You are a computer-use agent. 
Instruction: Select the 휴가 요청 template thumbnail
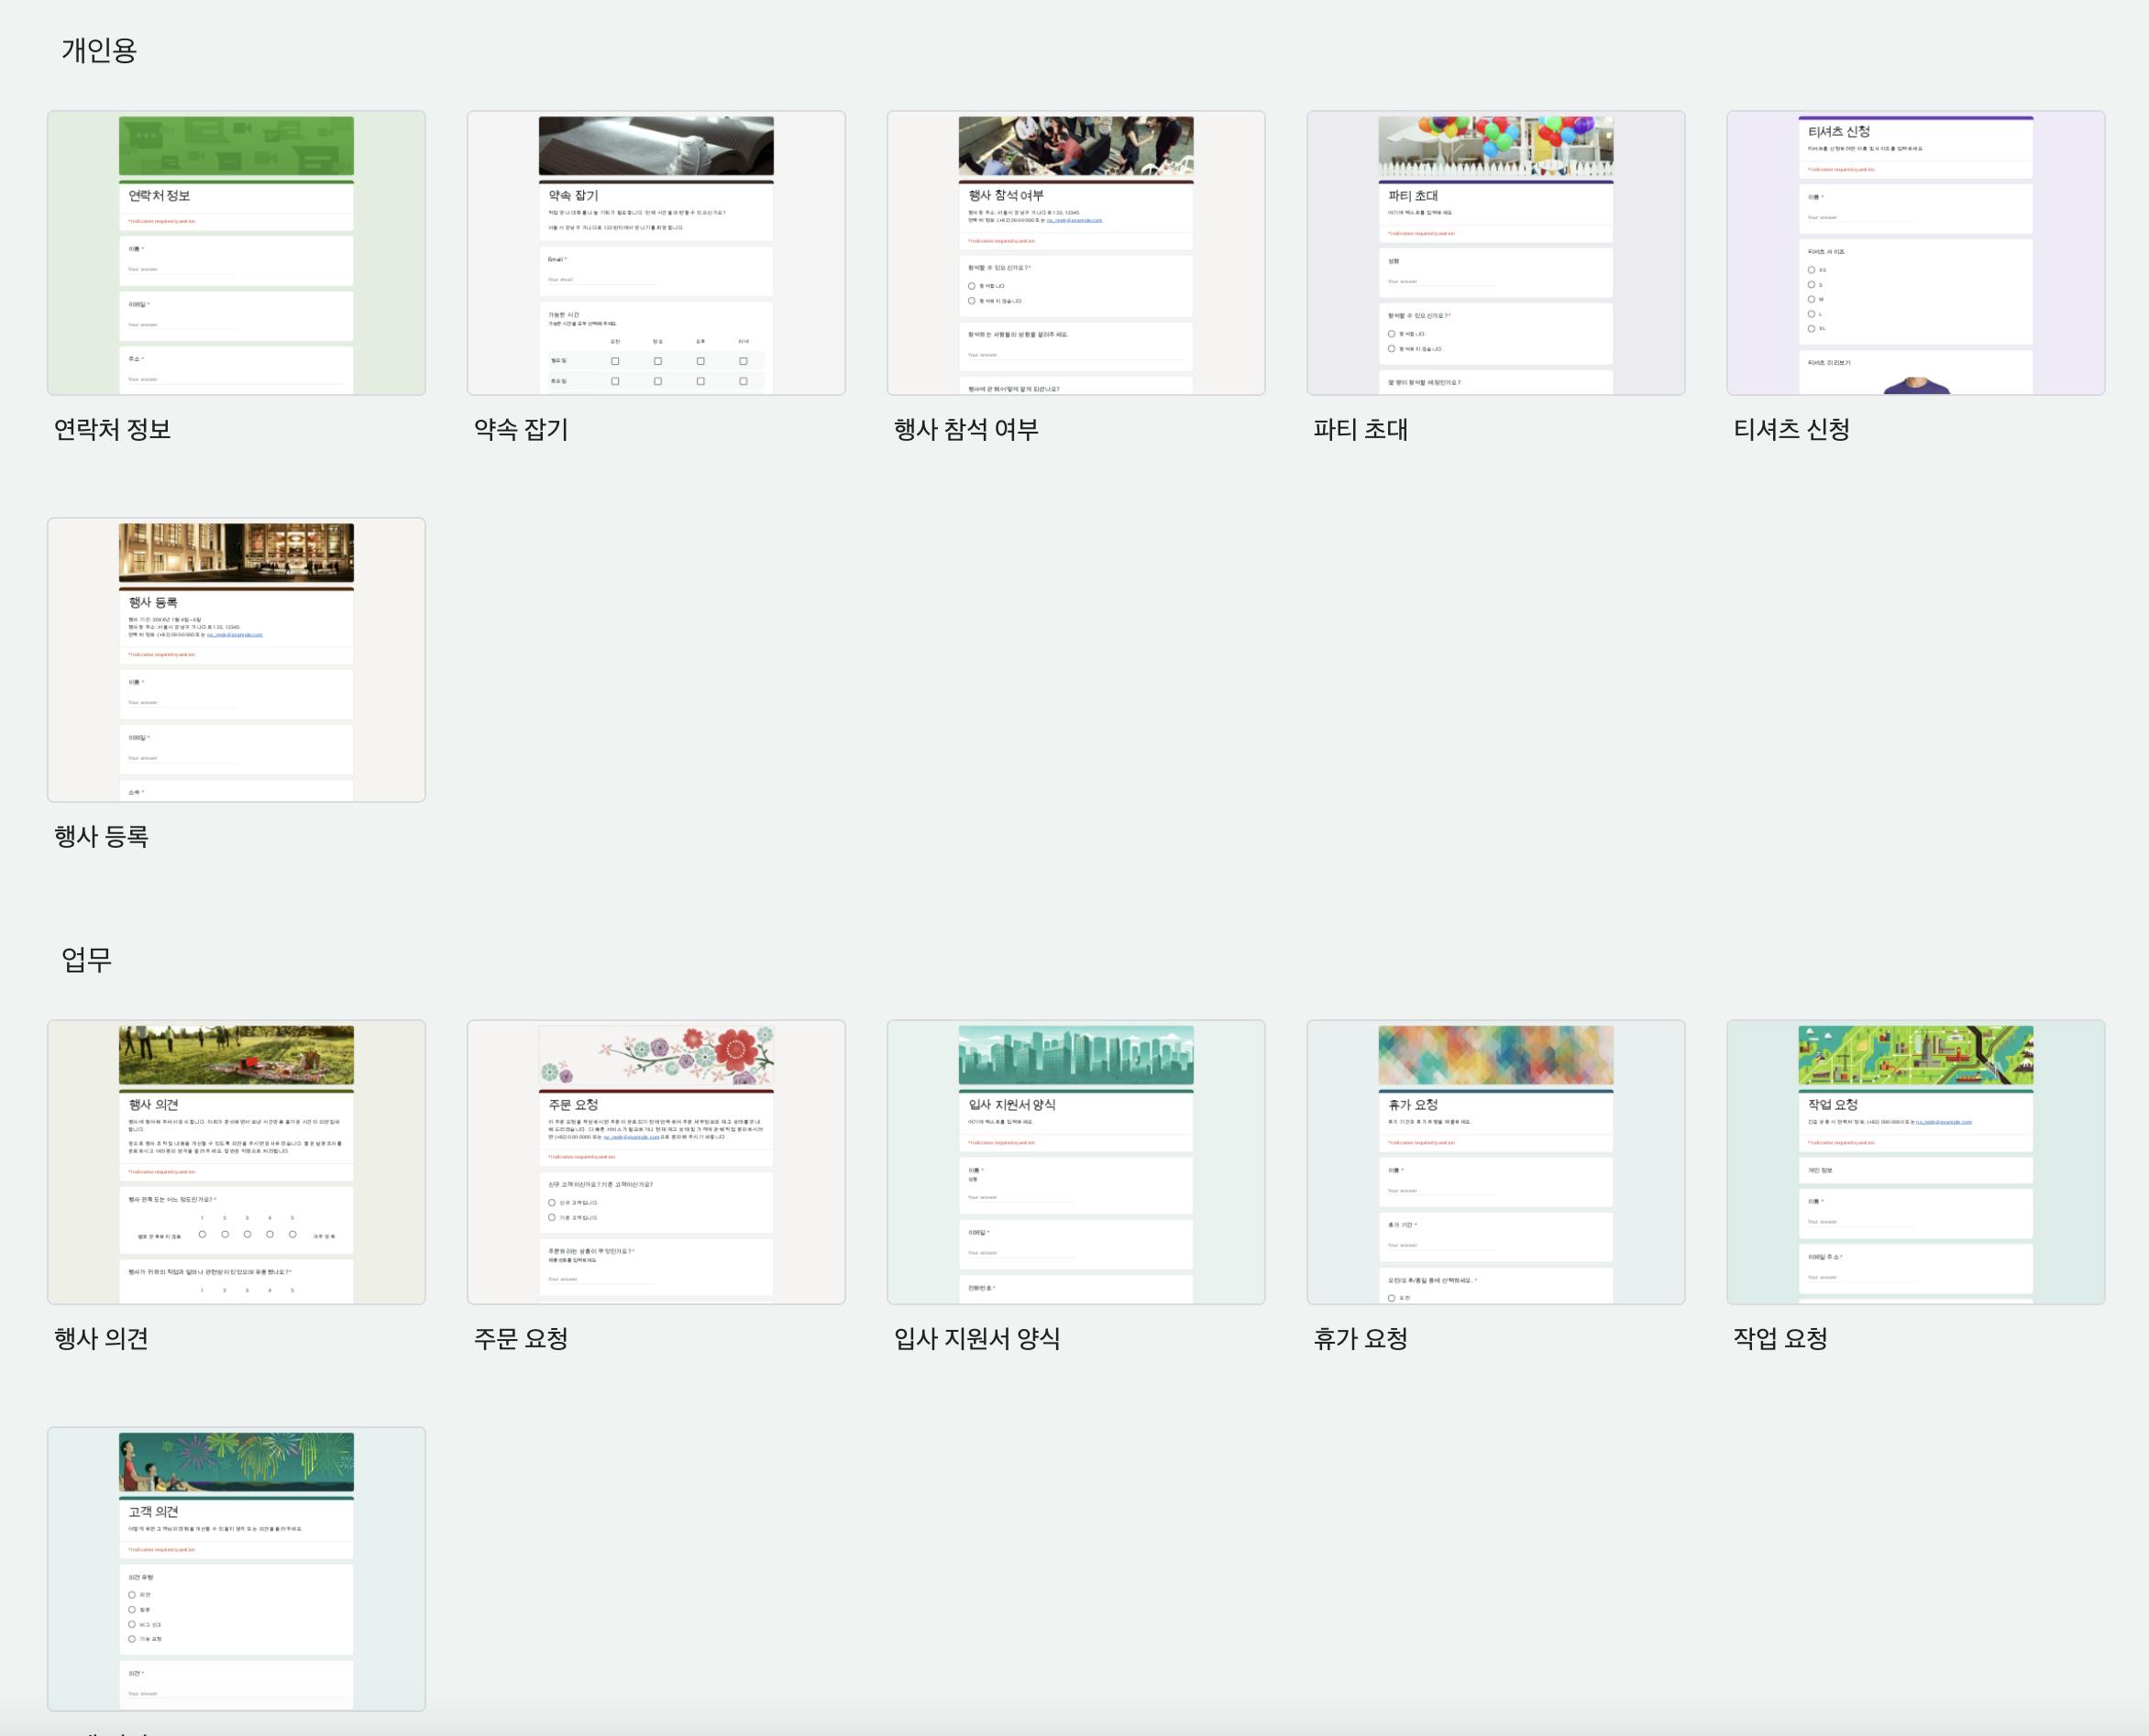tap(1496, 1162)
